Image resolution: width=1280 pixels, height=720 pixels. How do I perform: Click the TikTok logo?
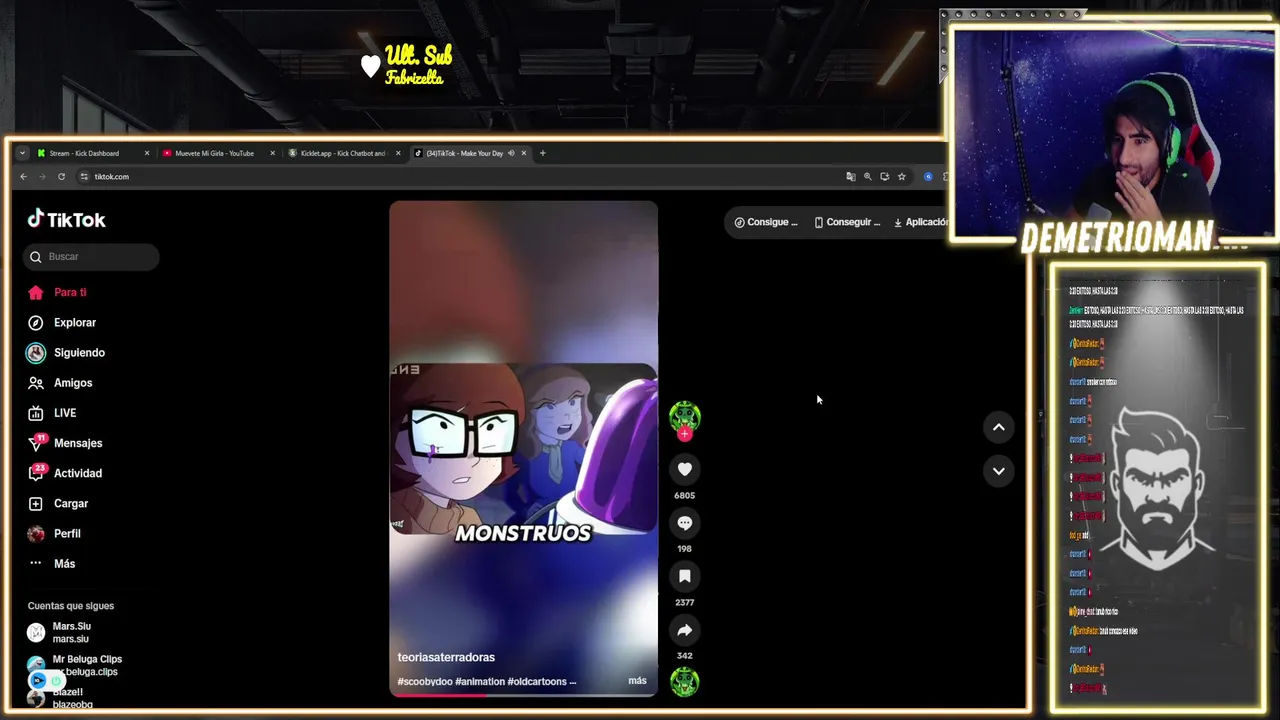66,219
